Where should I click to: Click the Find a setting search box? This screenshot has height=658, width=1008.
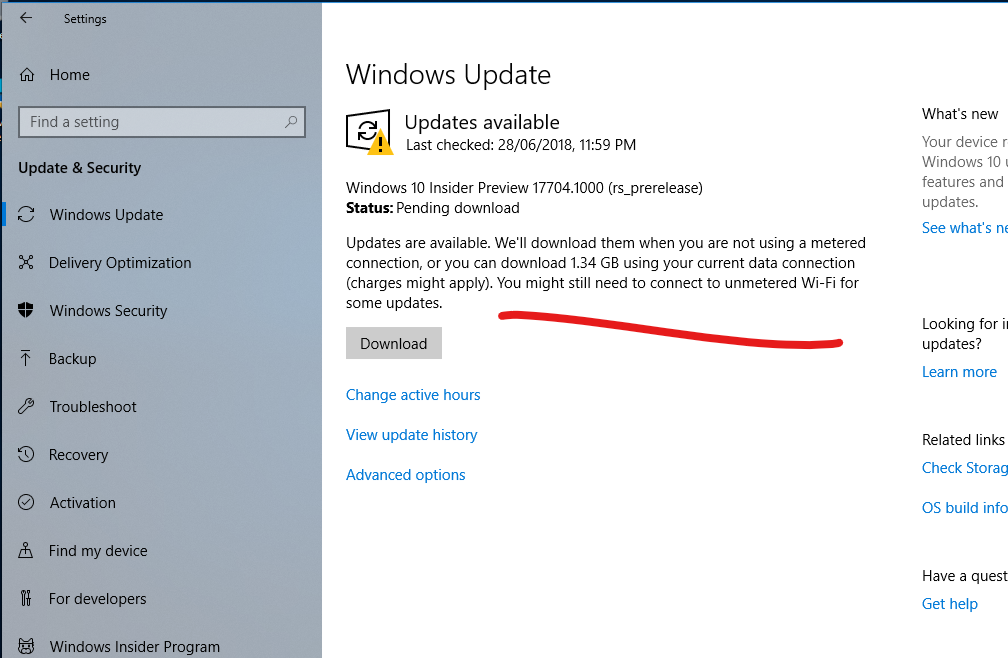(162, 121)
